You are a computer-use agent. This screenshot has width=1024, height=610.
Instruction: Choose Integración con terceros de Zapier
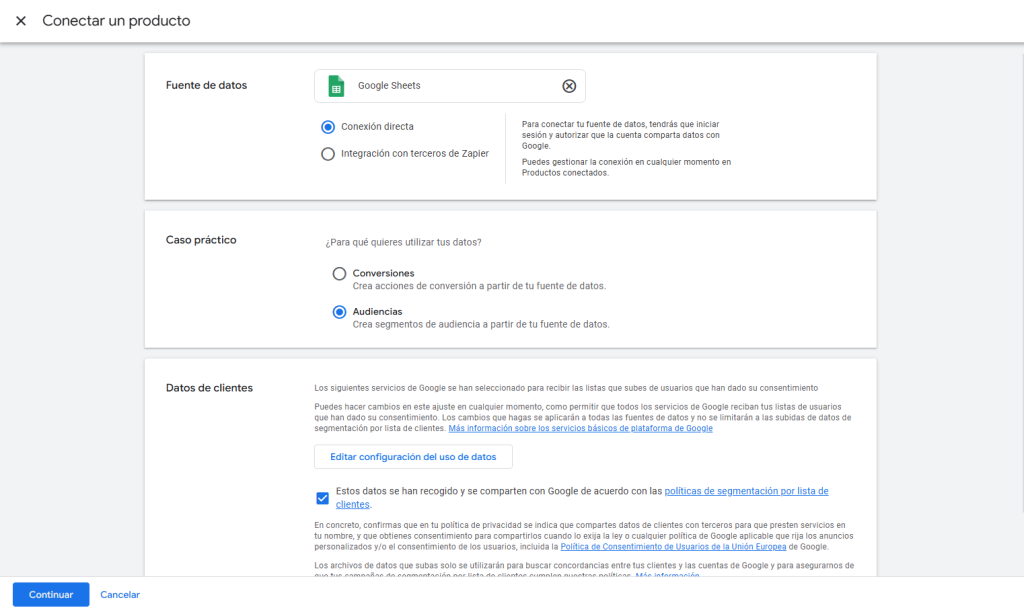point(328,154)
